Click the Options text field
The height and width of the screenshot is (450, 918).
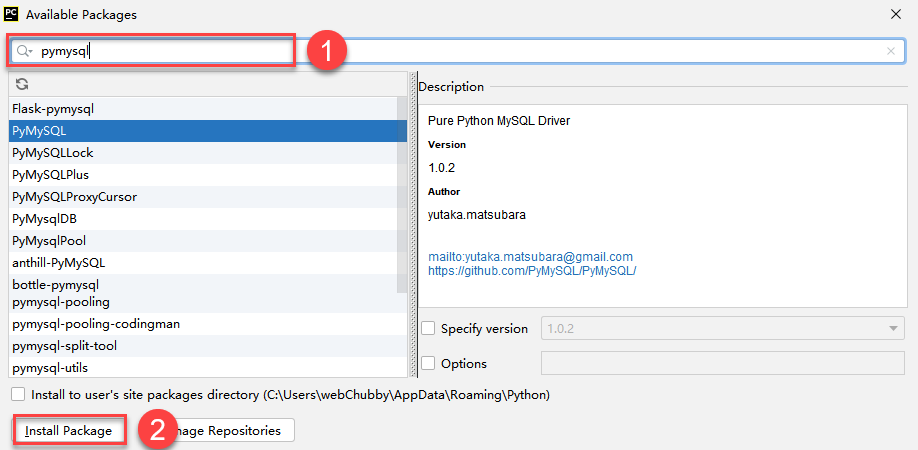tap(724, 363)
